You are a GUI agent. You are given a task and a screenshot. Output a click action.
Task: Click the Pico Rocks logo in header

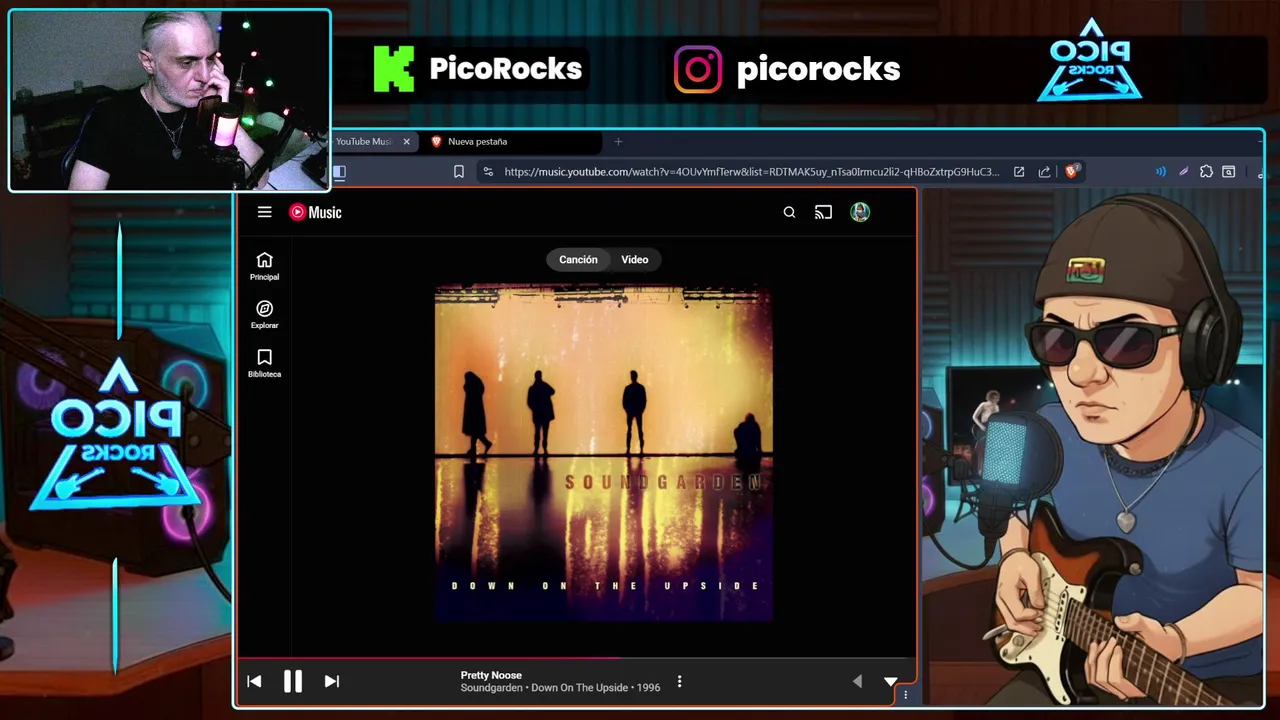[1090, 60]
